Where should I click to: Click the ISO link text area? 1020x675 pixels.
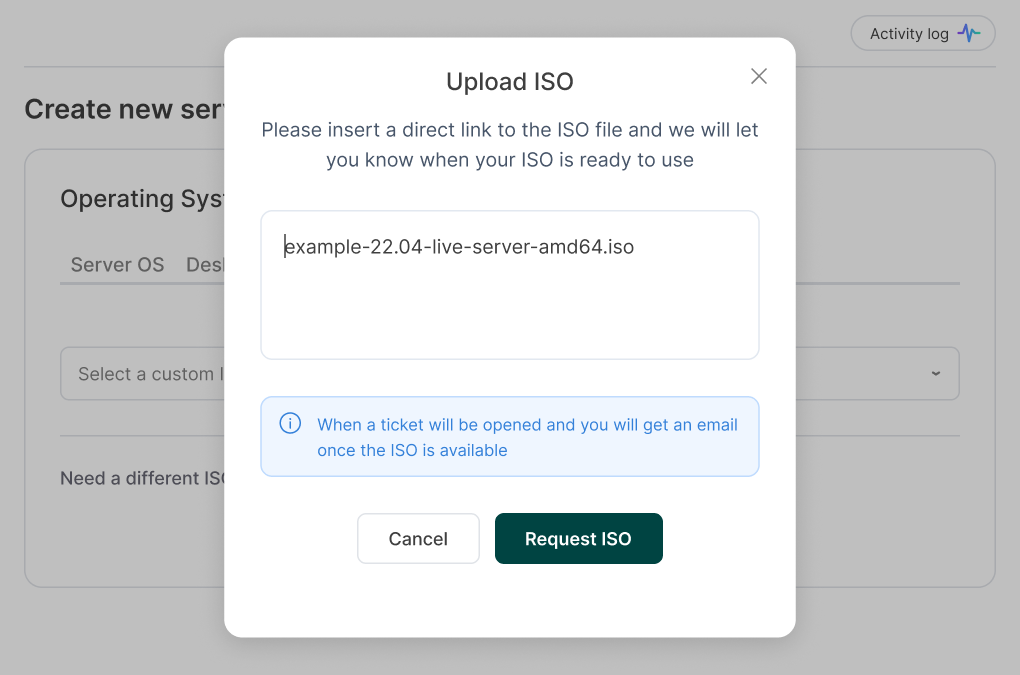(509, 285)
